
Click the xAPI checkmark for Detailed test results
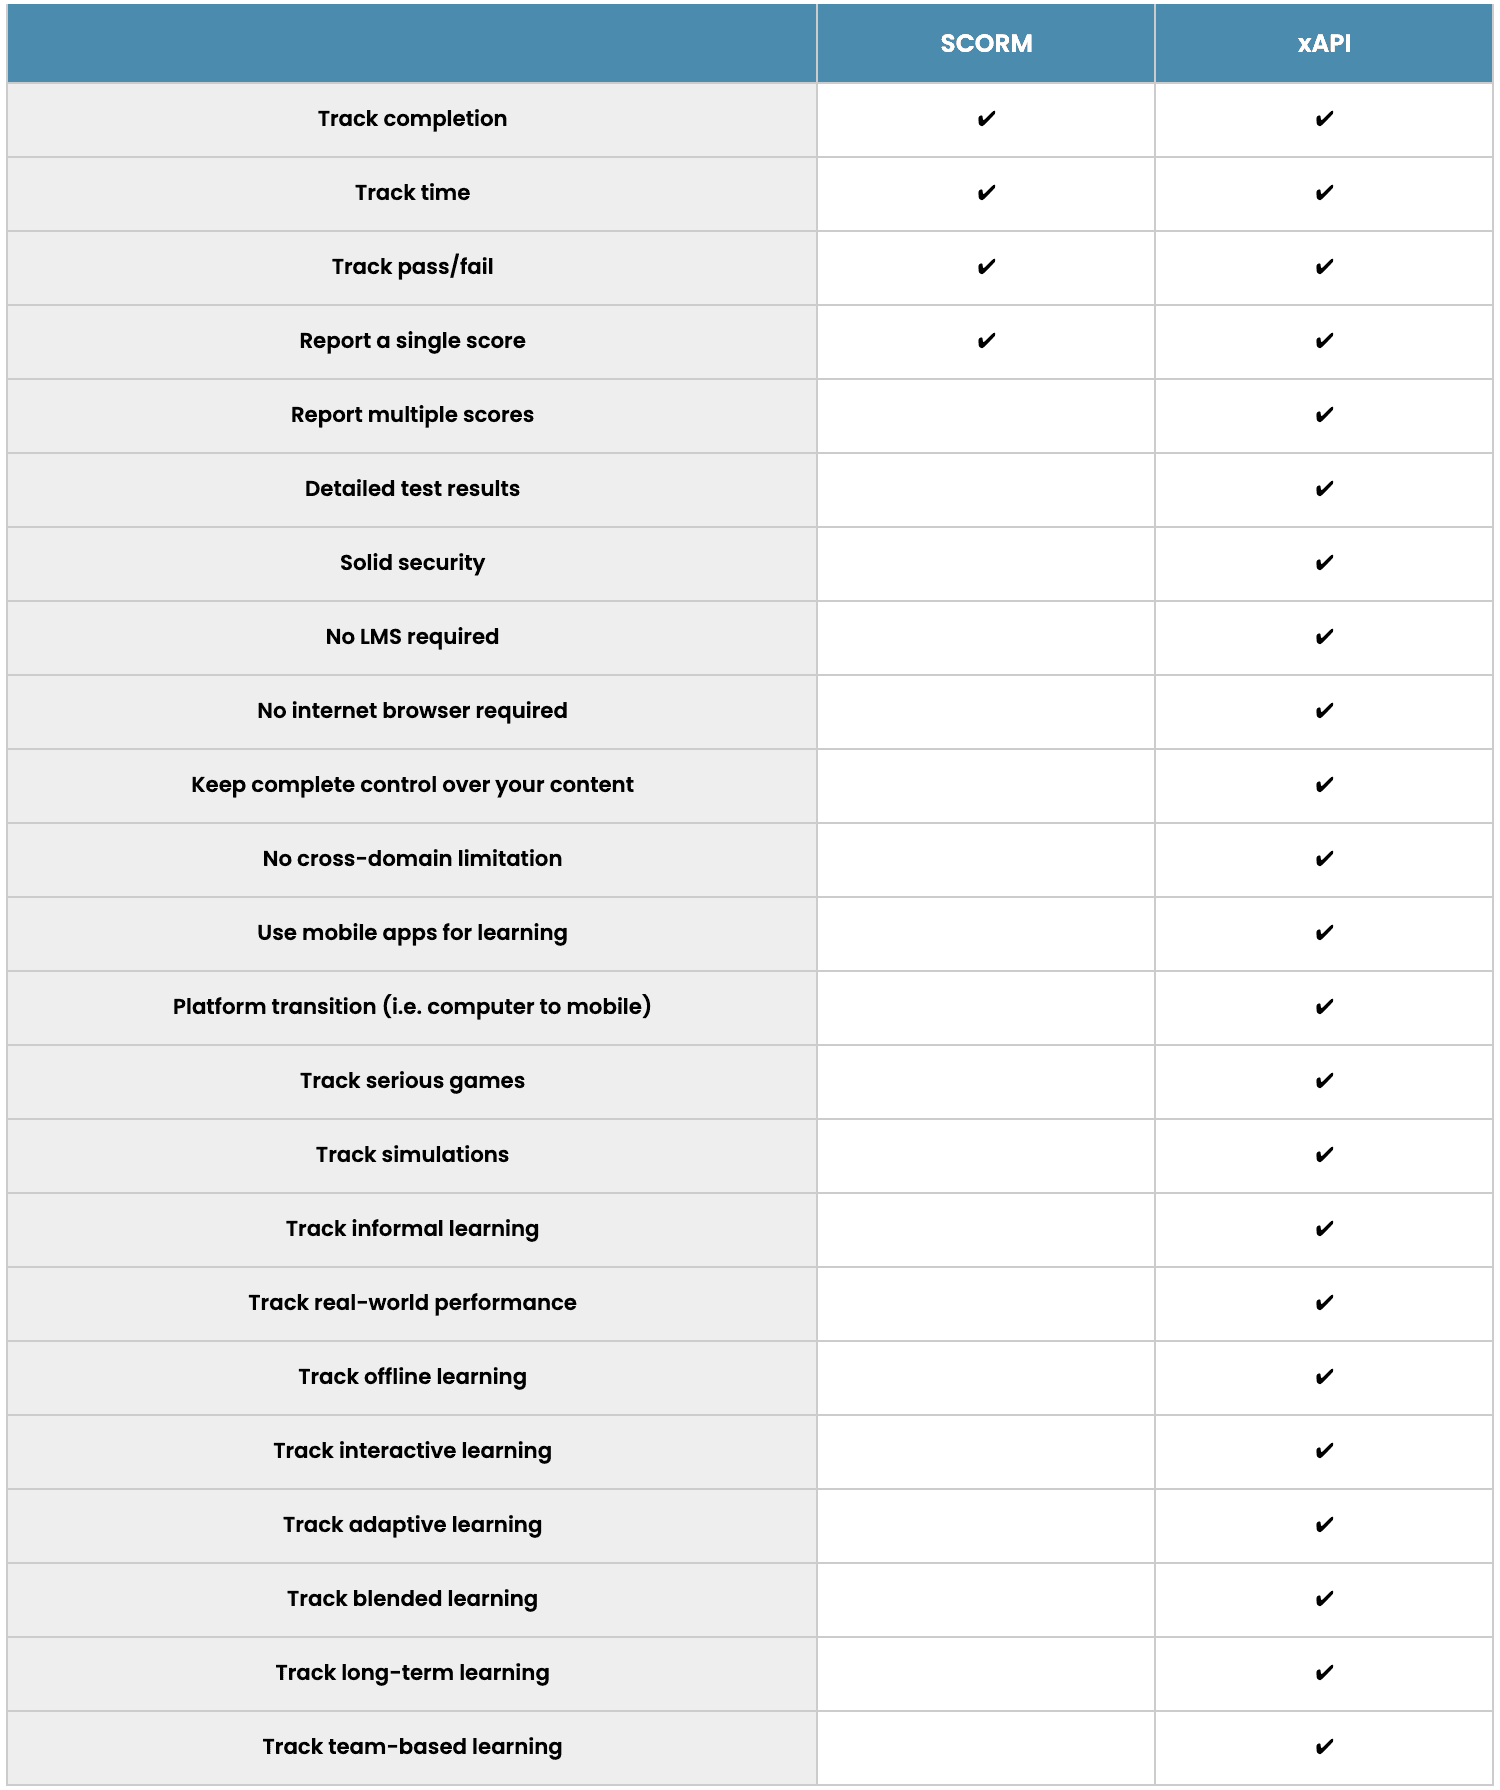[1324, 489]
